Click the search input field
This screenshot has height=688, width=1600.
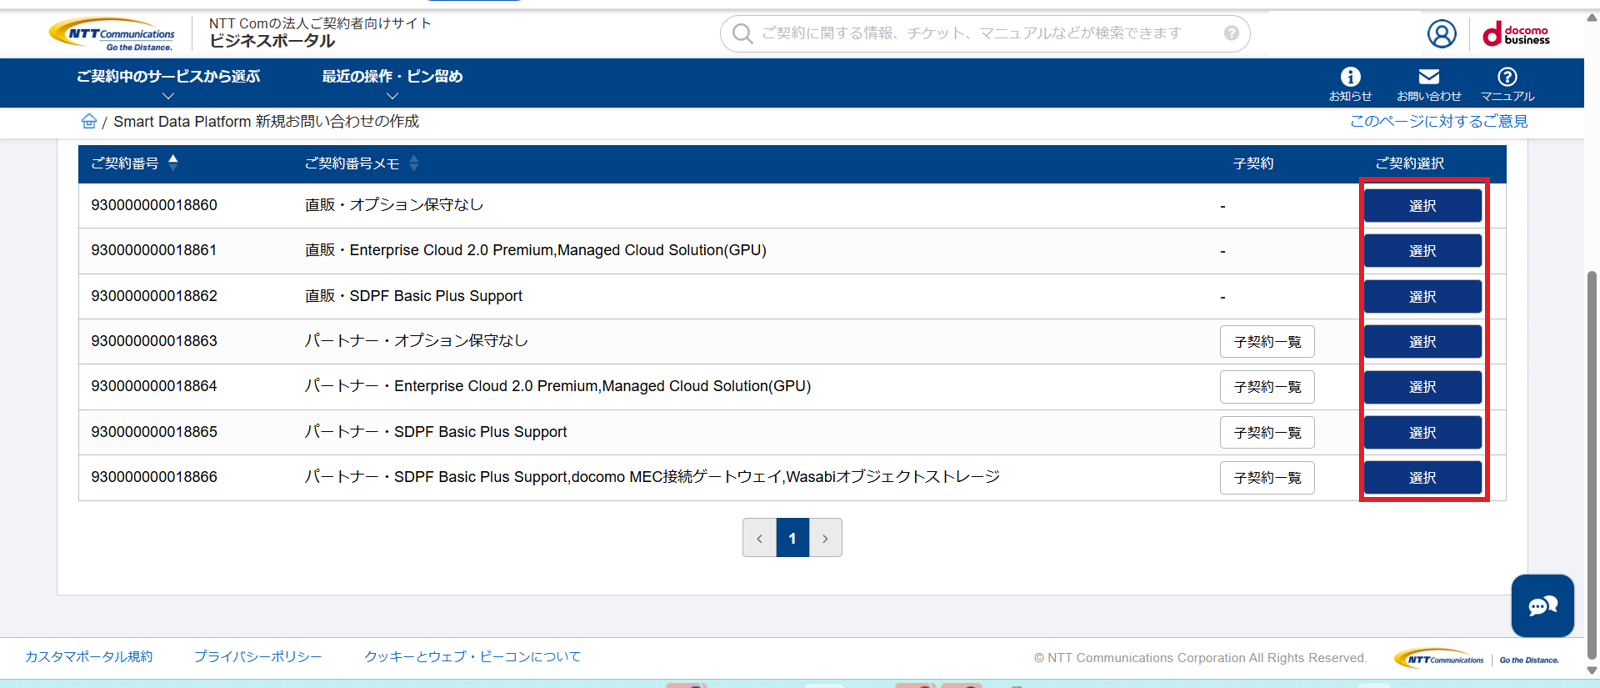(x=985, y=33)
